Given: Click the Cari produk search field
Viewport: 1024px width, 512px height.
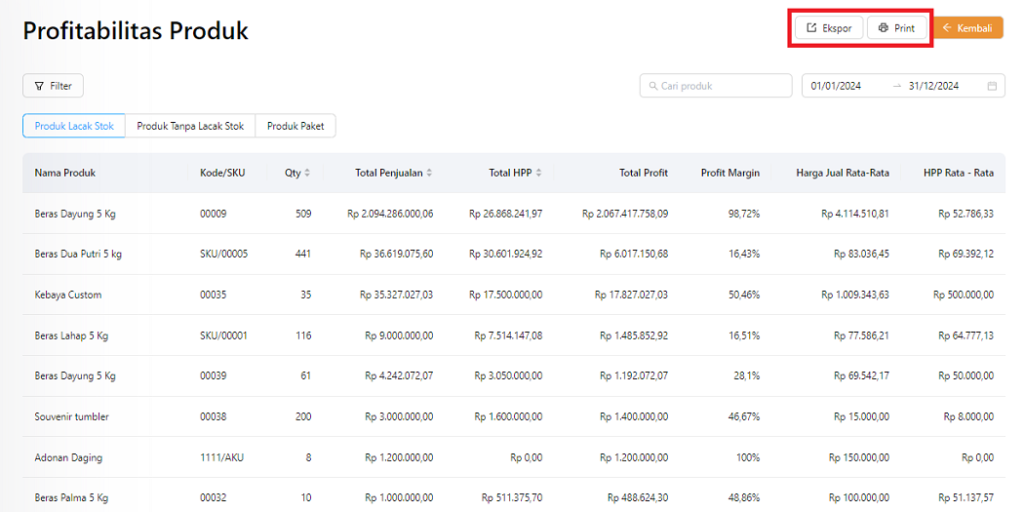Looking at the screenshot, I should click(716, 86).
